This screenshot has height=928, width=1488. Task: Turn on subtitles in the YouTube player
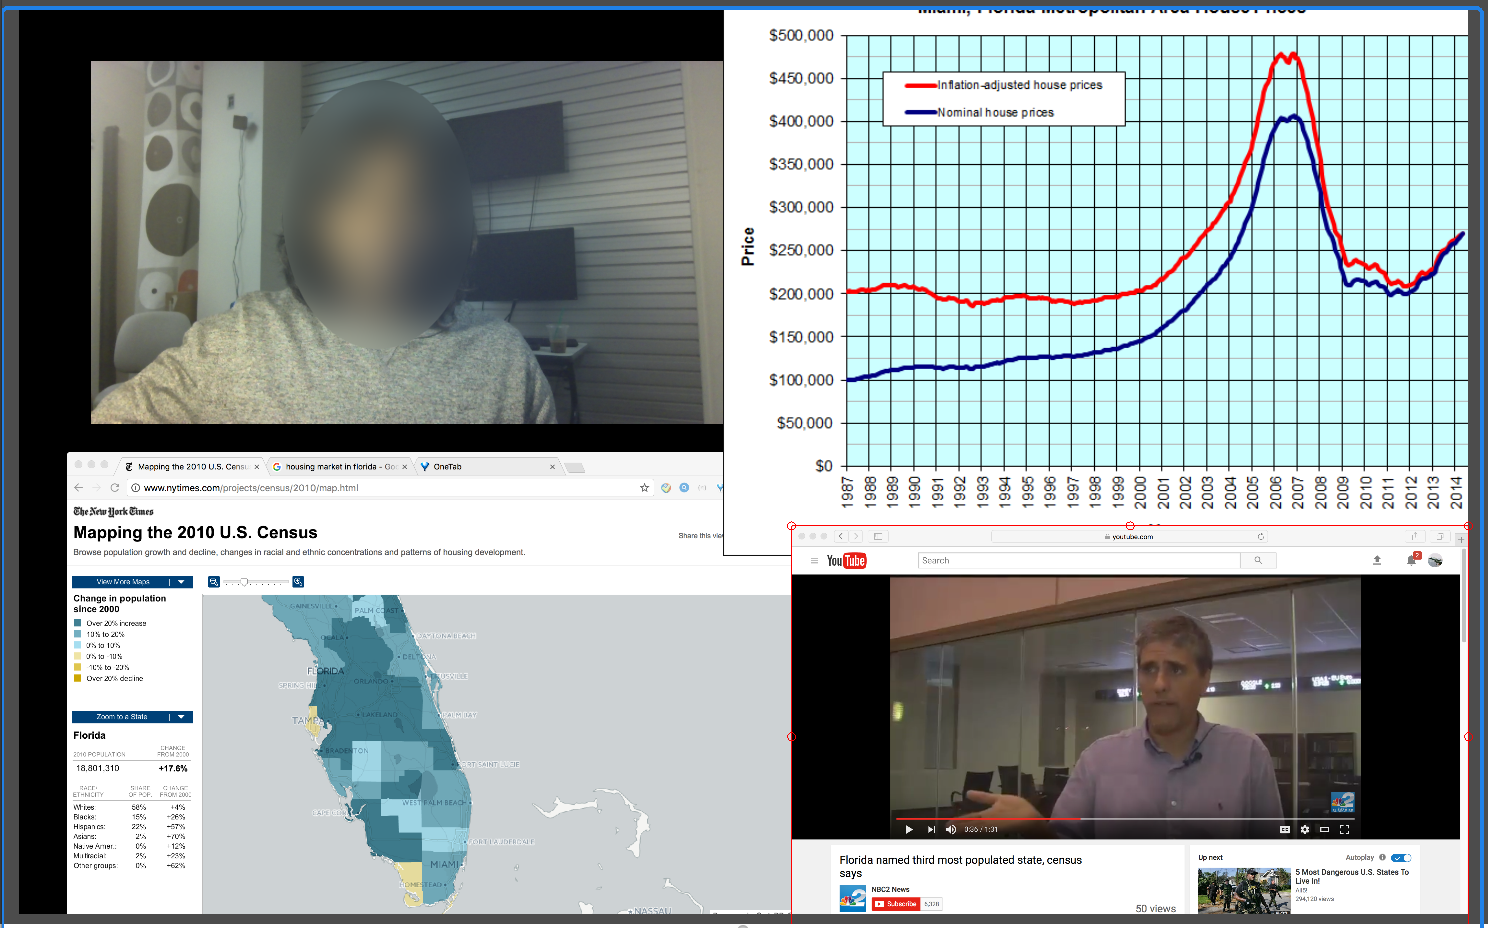[x=1285, y=829]
